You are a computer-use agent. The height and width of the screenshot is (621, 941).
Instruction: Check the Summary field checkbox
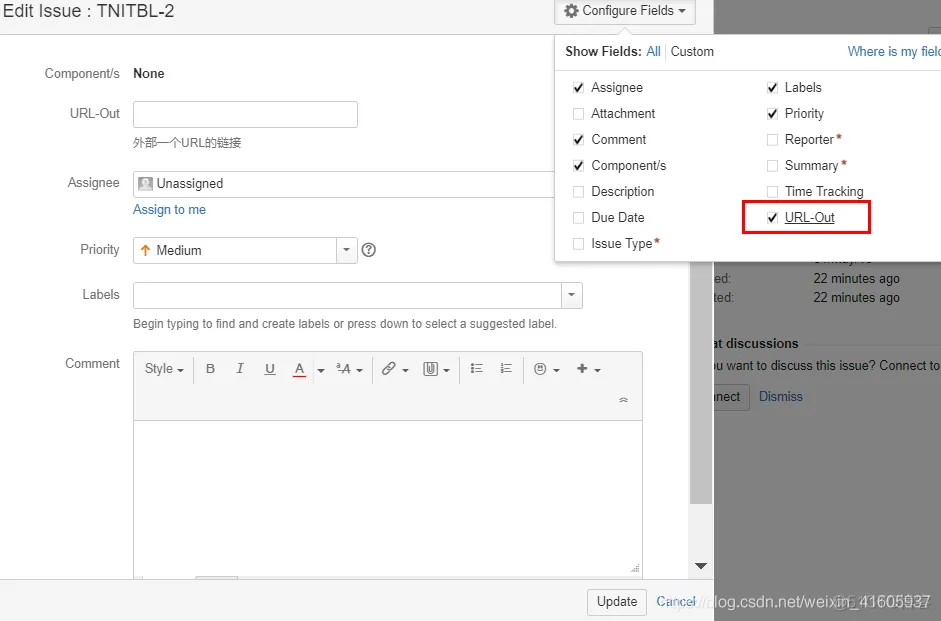tap(772, 166)
